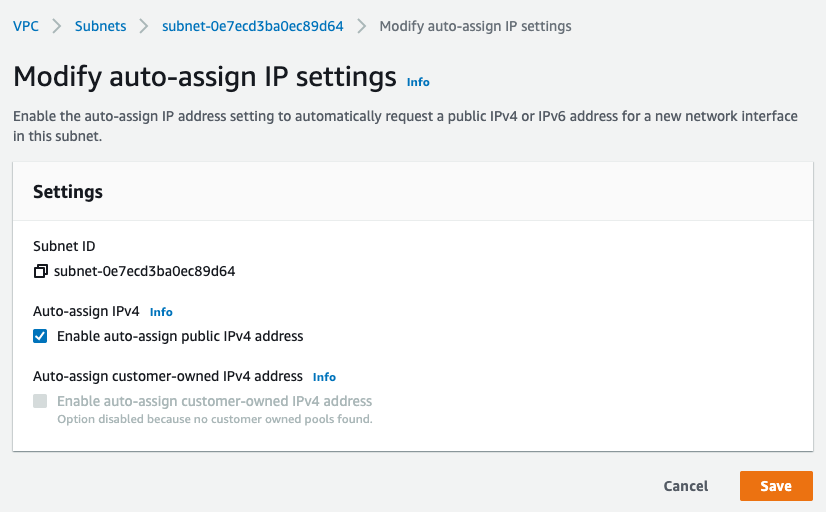Image resolution: width=826 pixels, height=512 pixels.
Task: Save the auto-assign IP settings
Action: 776,486
